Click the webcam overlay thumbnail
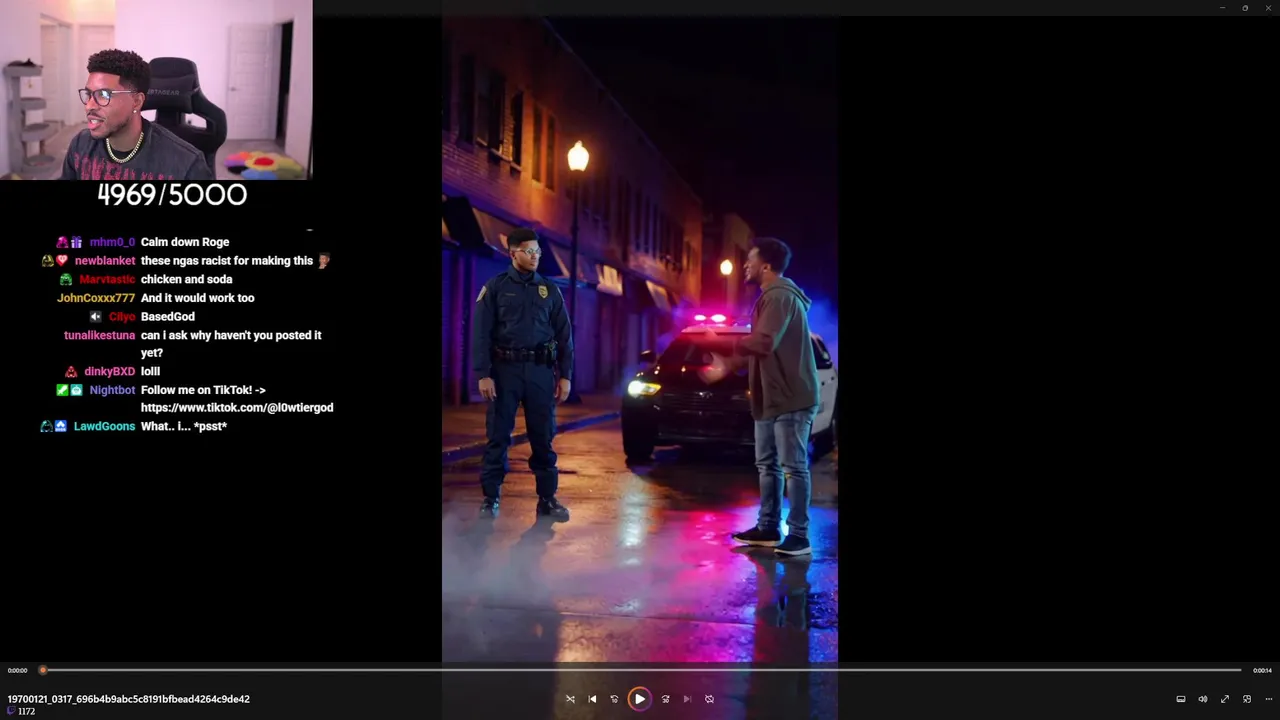Viewport: 1280px width, 720px height. (x=156, y=89)
